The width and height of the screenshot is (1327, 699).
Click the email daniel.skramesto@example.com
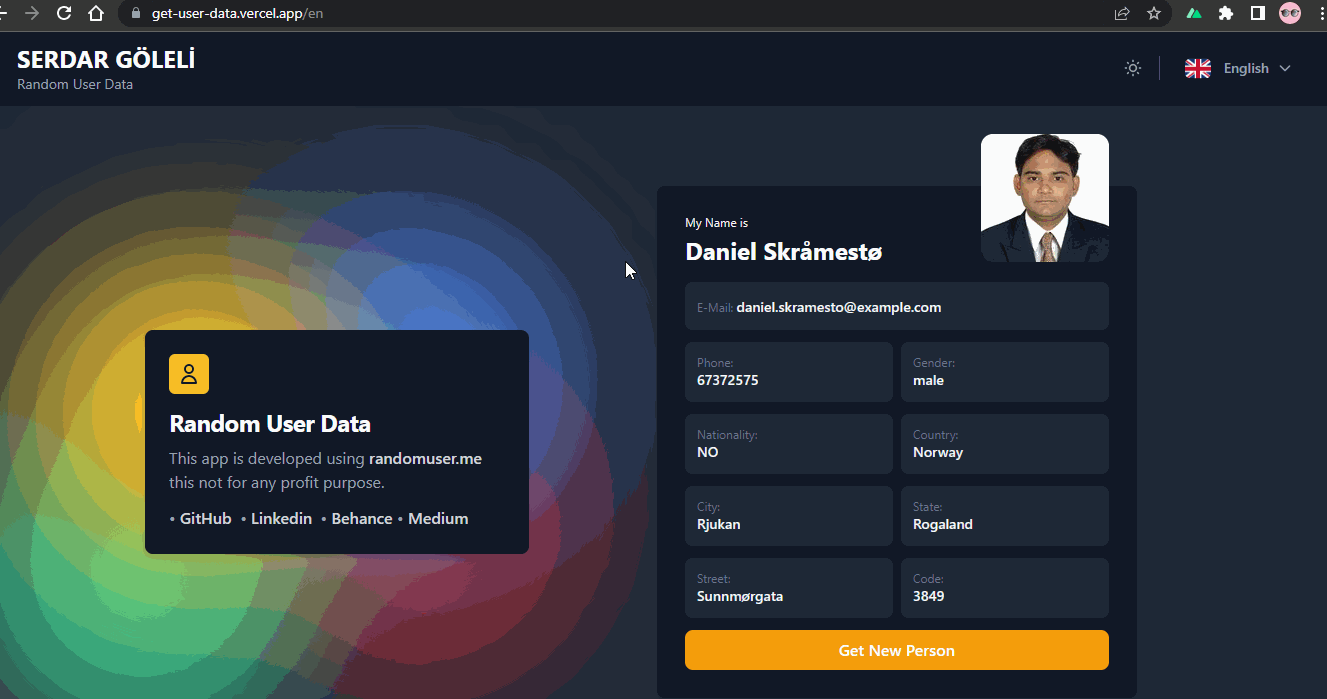[839, 307]
